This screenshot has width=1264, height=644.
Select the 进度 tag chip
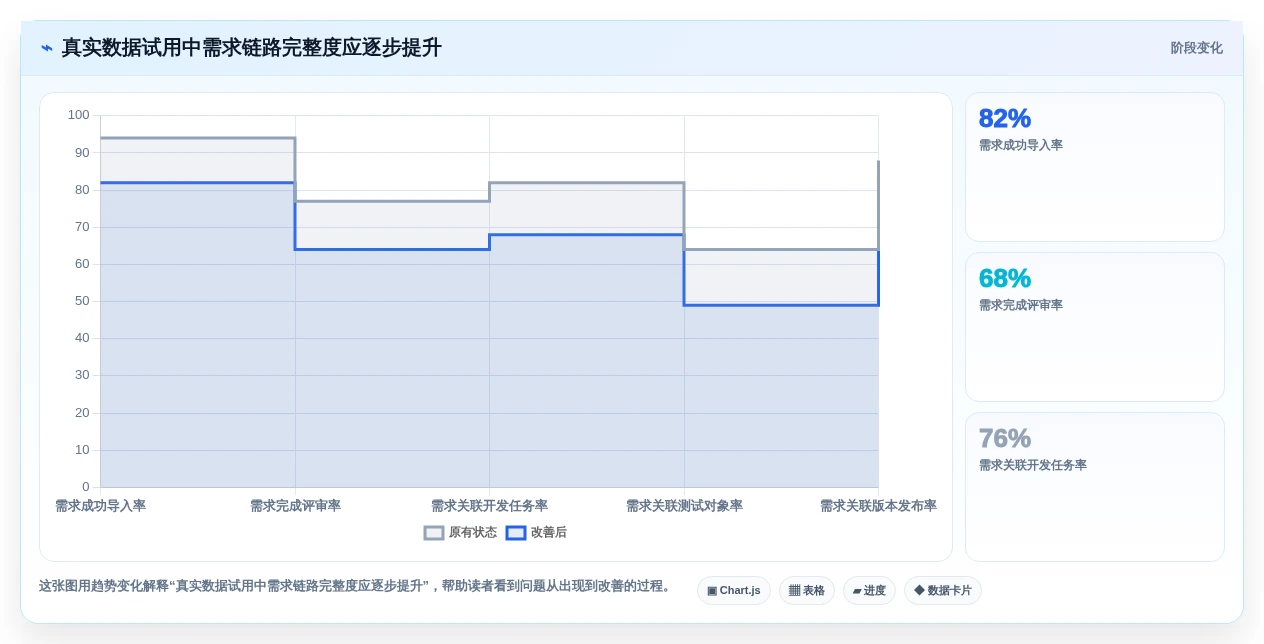(869, 591)
